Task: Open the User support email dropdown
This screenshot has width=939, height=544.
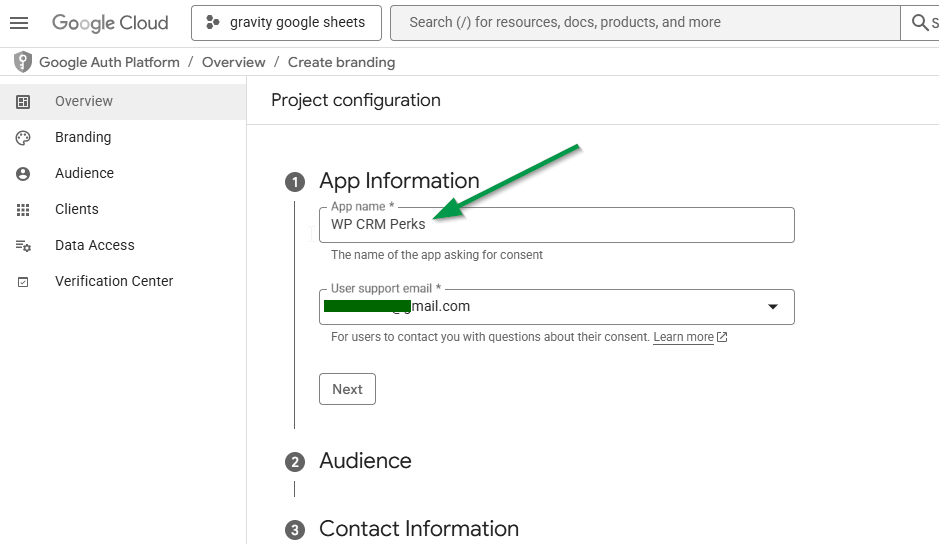Action: click(557, 307)
